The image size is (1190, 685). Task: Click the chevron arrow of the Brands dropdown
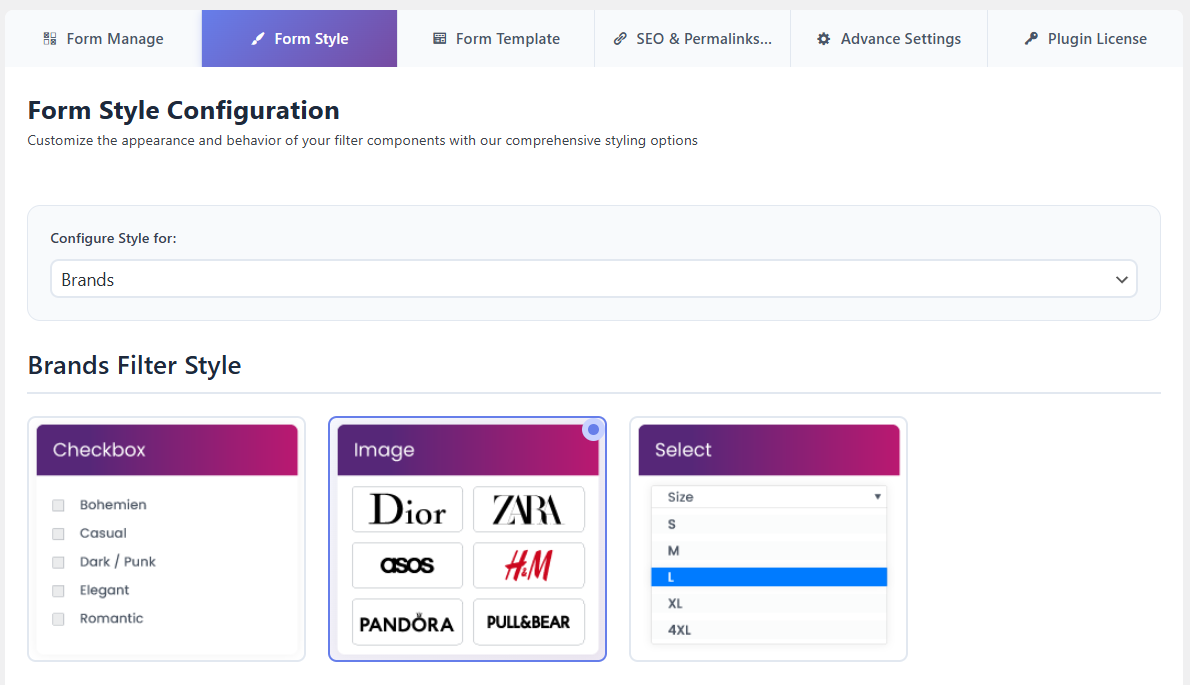pyautogui.click(x=1121, y=279)
